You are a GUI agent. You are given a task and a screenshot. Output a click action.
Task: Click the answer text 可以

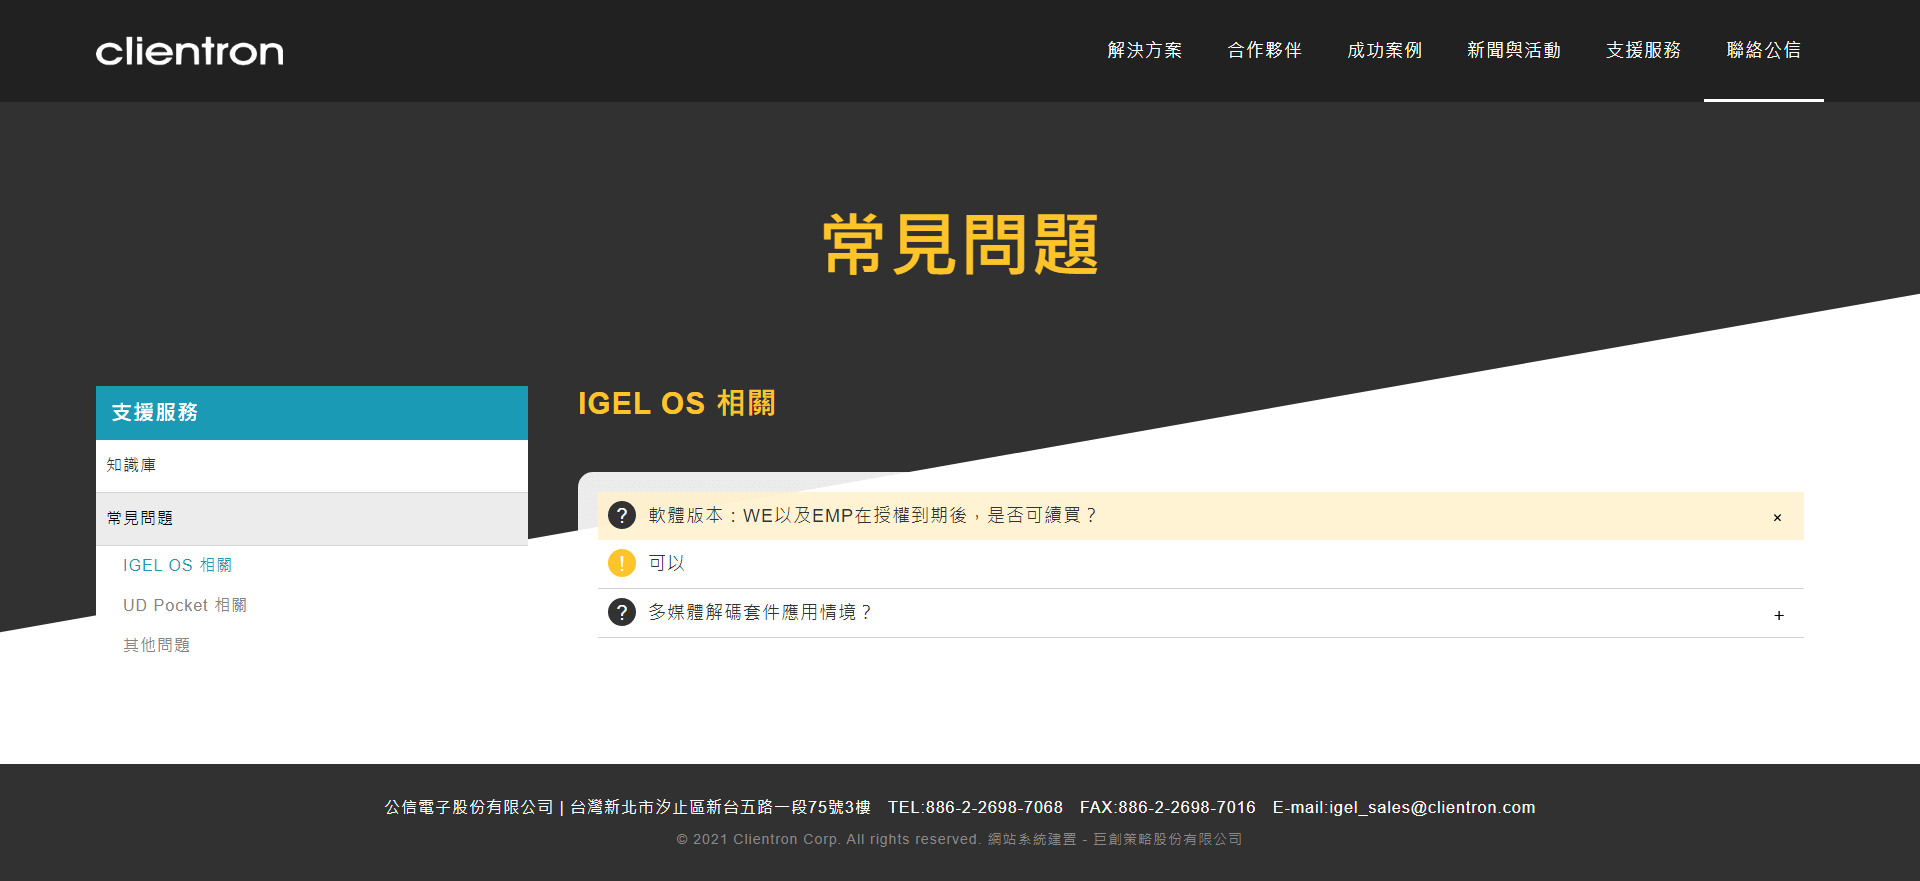pyautogui.click(x=667, y=564)
